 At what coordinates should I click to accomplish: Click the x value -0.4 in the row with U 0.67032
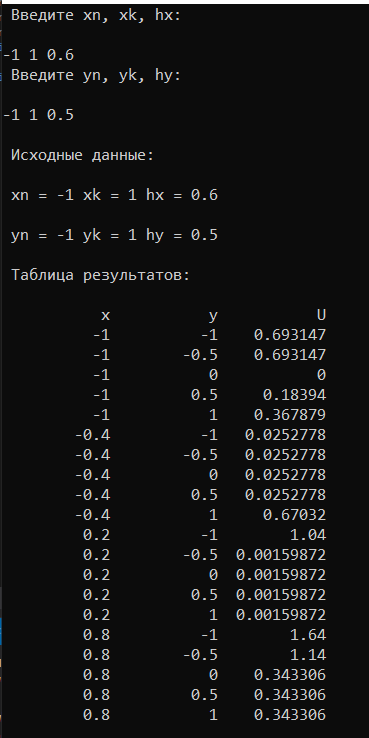(x=92, y=515)
